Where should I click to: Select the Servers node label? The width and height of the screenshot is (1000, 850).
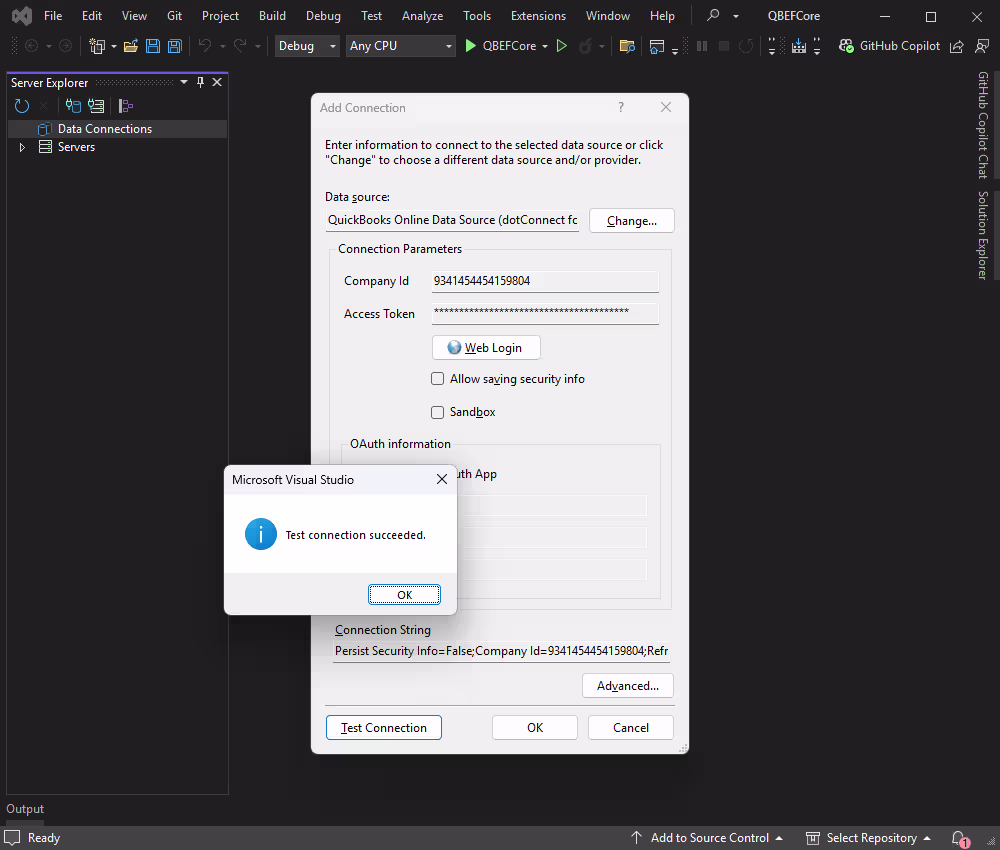pyautogui.click(x=76, y=147)
